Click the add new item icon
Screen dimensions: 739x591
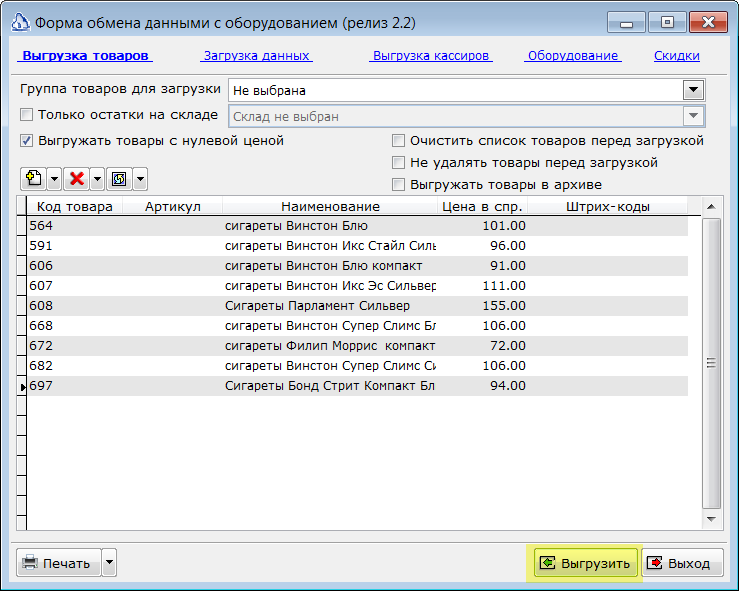point(33,179)
